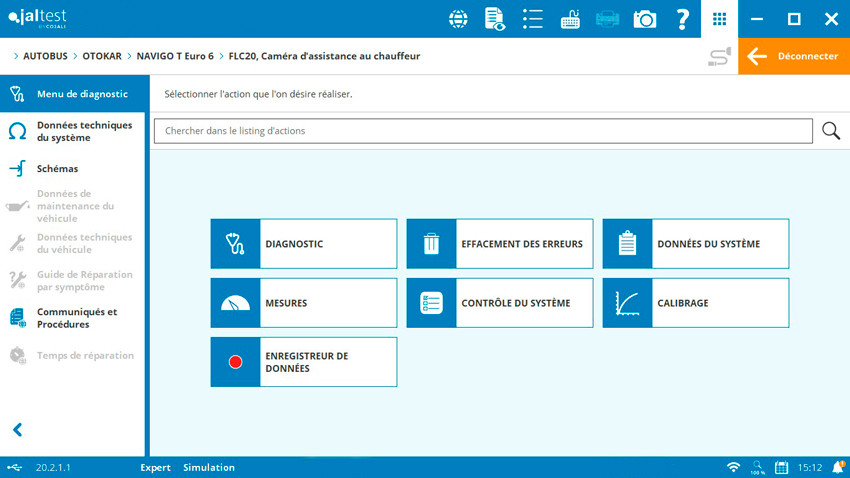Open the DONNÉES DU SYSTÈME tile
850x478 pixels.
pos(696,243)
